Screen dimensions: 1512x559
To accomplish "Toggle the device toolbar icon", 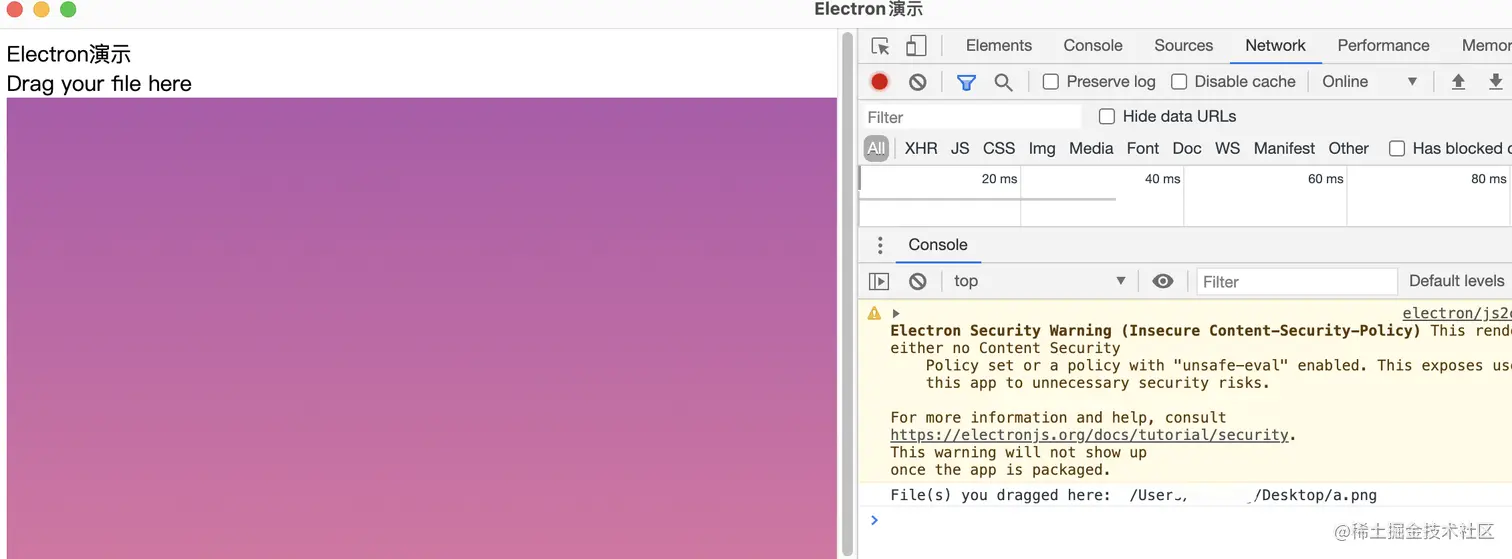I will (916, 46).
